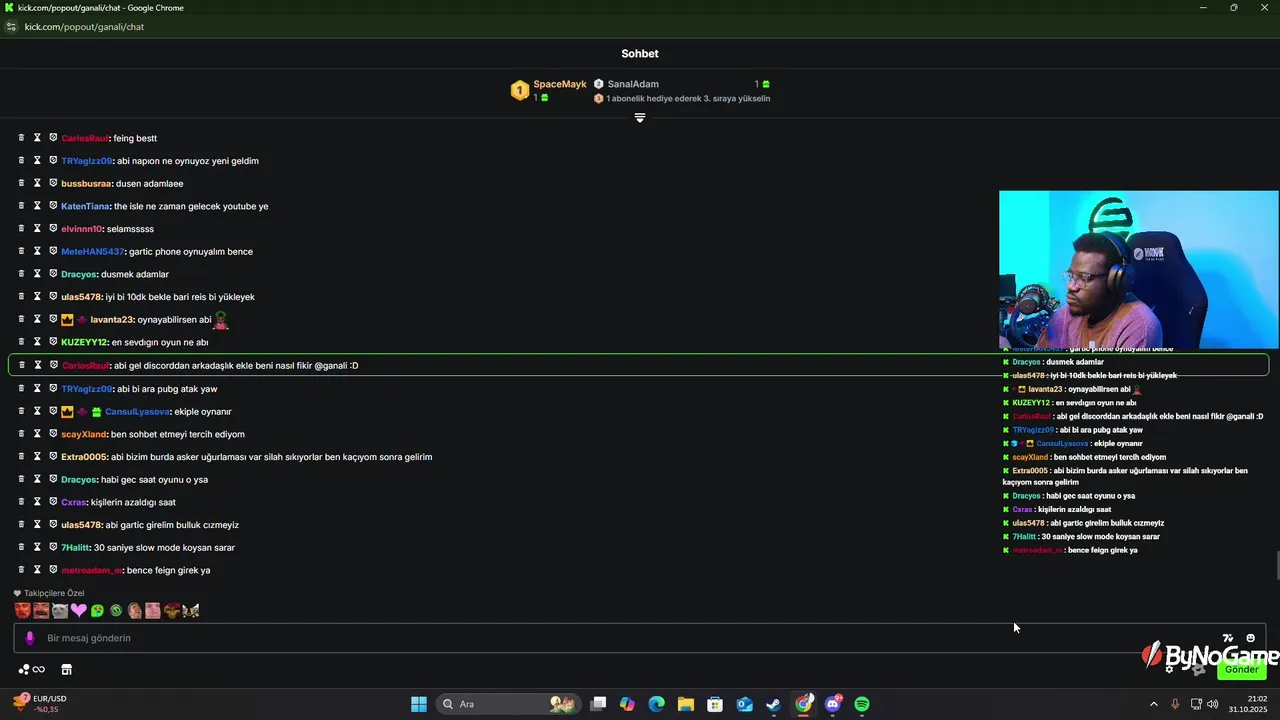Click the Gönder send button

(x=1241, y=669)
